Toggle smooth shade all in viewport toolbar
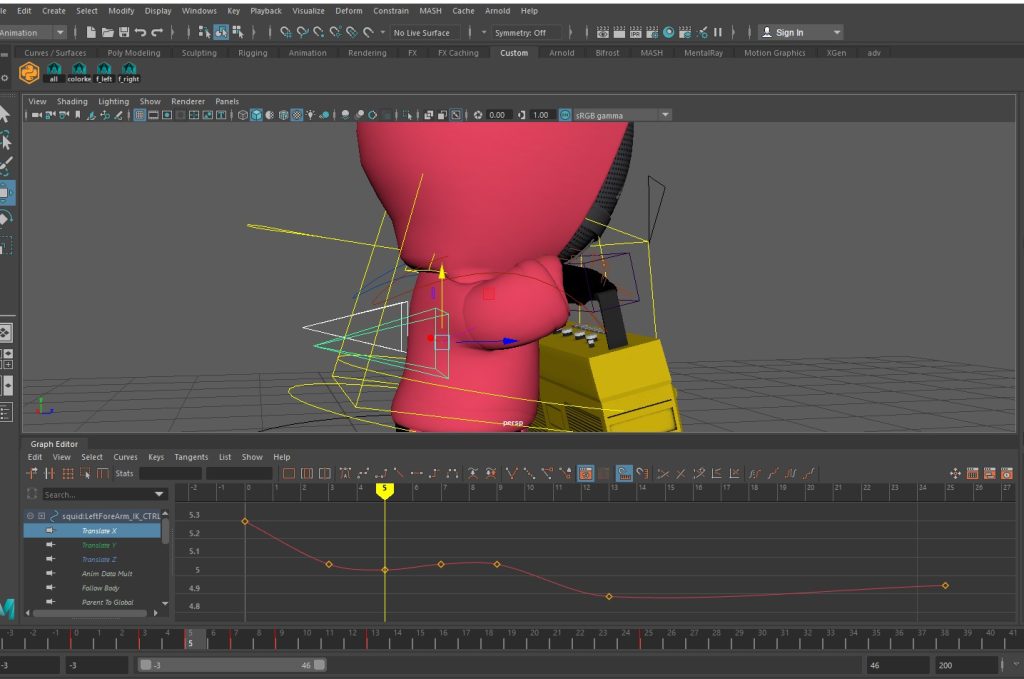Image resolution: width=1024 pixels, height=679 pixels. (257, 115)
